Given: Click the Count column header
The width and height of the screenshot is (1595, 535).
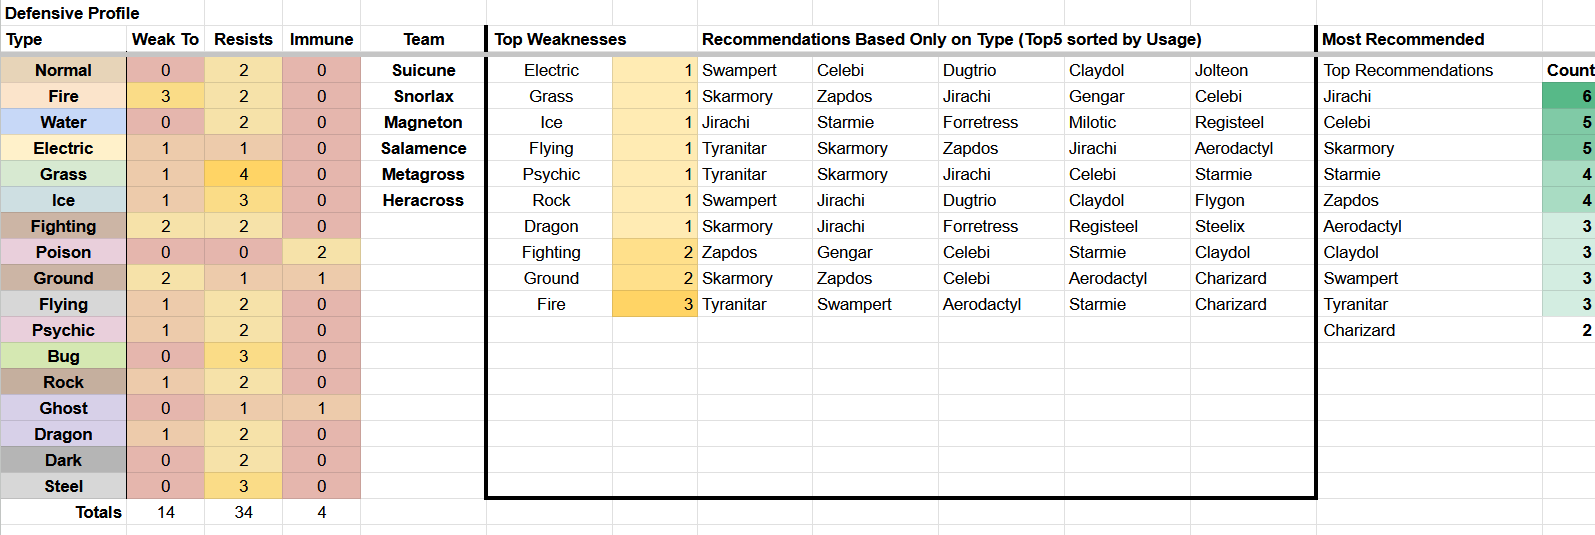Looking at the screenshot, I should pos(1569,70).
